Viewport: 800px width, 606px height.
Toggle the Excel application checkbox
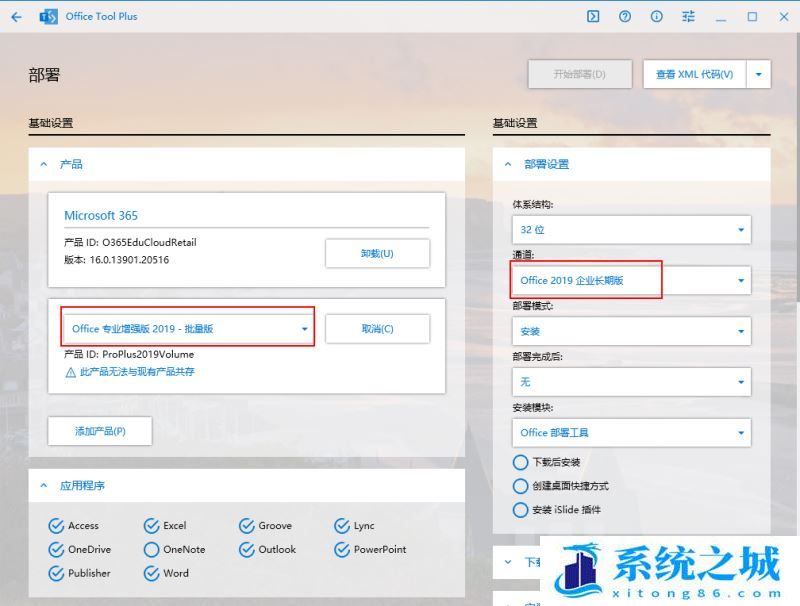point(152,525)
